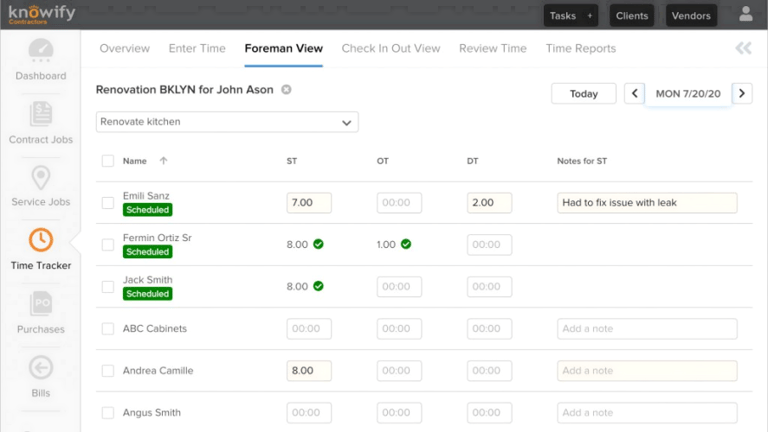
Task: Click Jack Smith OT time field
Action: [399, 287]
